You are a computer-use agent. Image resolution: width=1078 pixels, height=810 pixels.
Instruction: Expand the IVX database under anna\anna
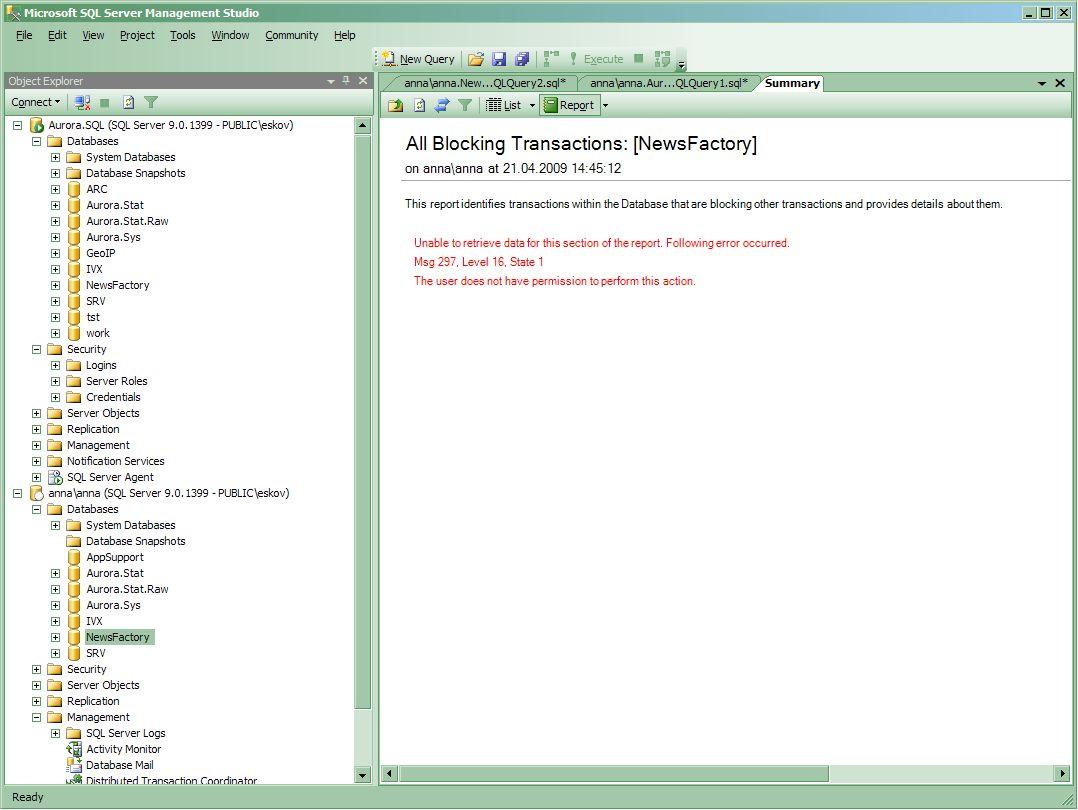point(56,621)
